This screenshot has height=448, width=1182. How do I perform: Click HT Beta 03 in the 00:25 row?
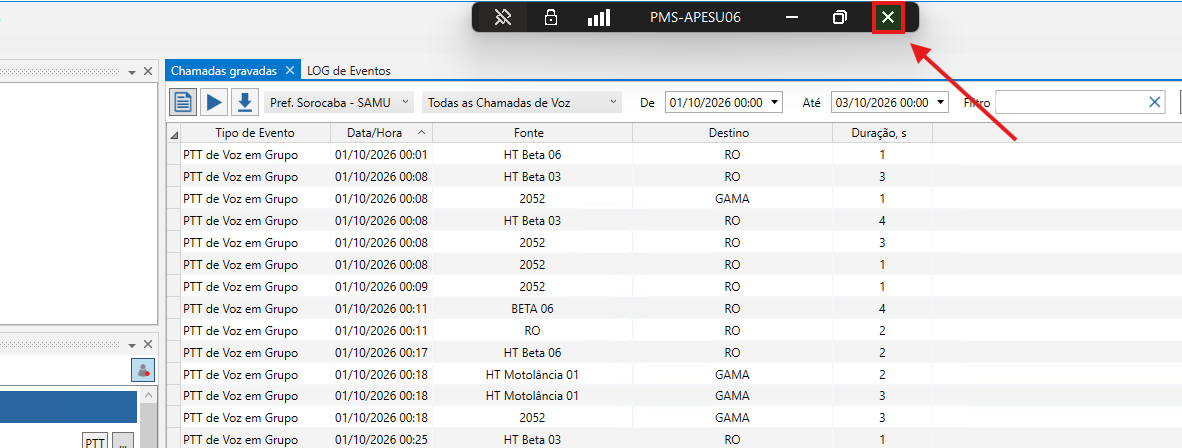[532, 439]
